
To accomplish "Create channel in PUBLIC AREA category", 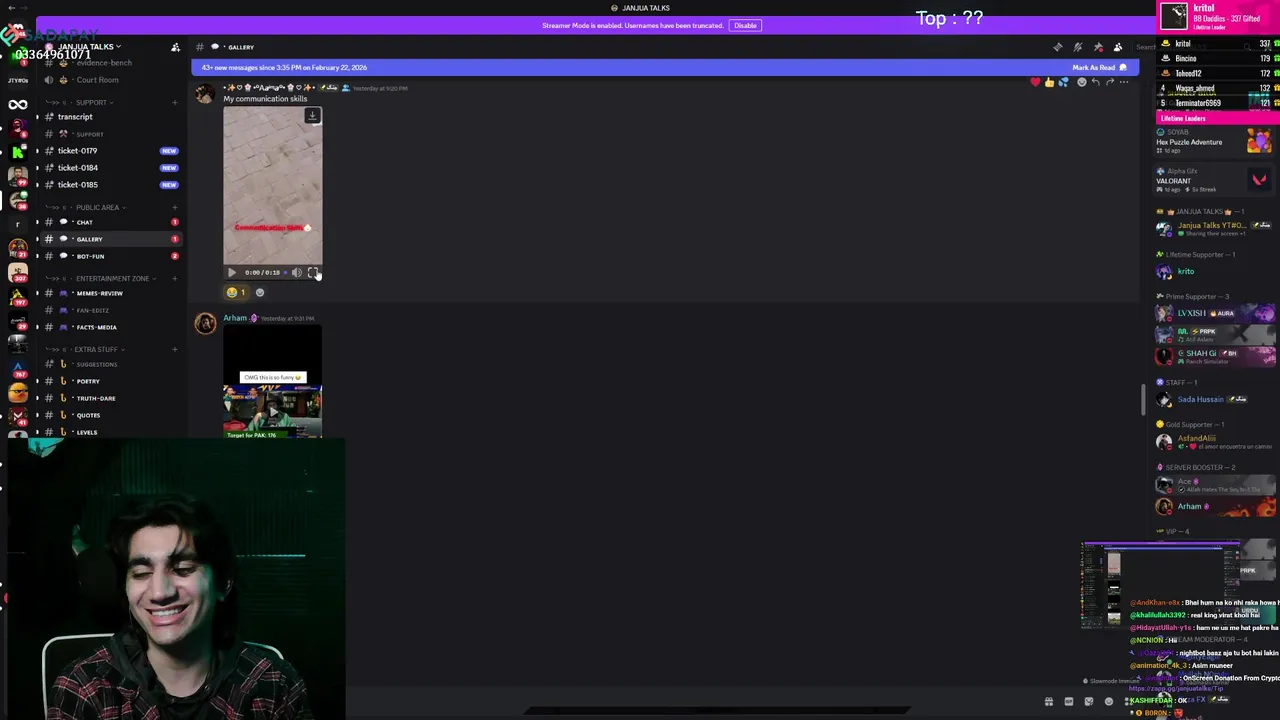I will 175,207.
